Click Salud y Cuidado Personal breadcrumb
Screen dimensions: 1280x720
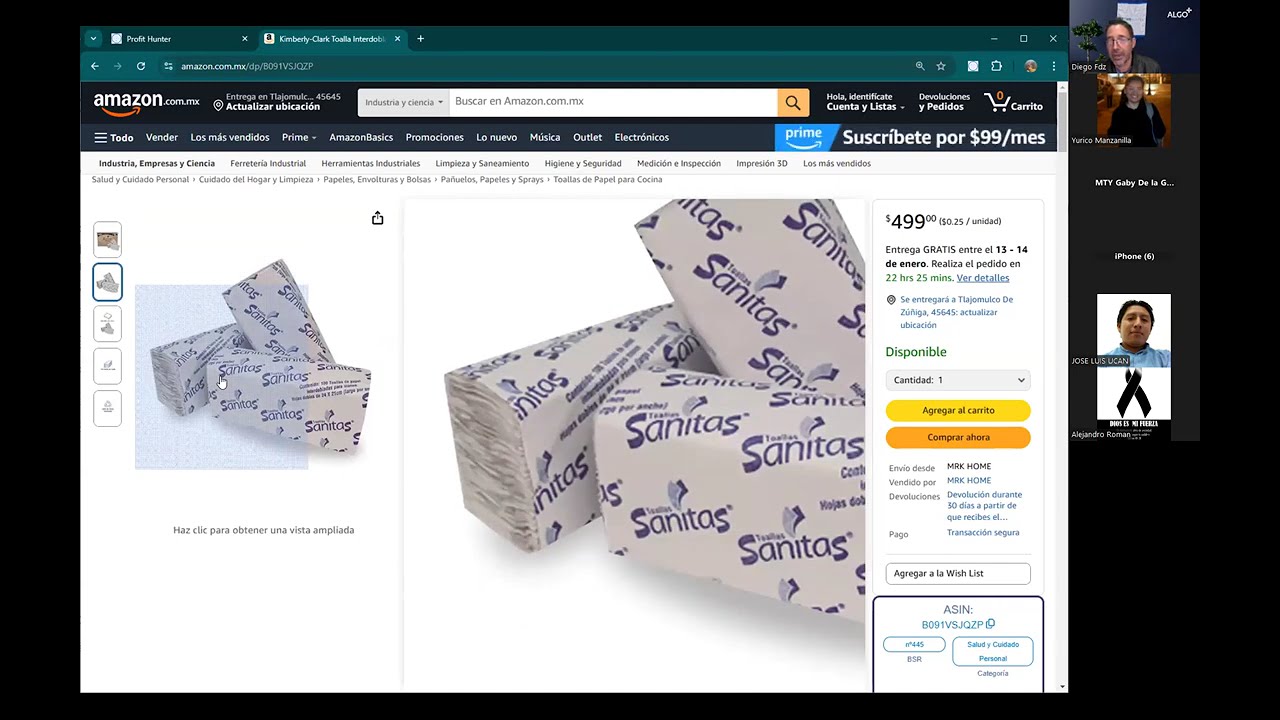(140, 180)
